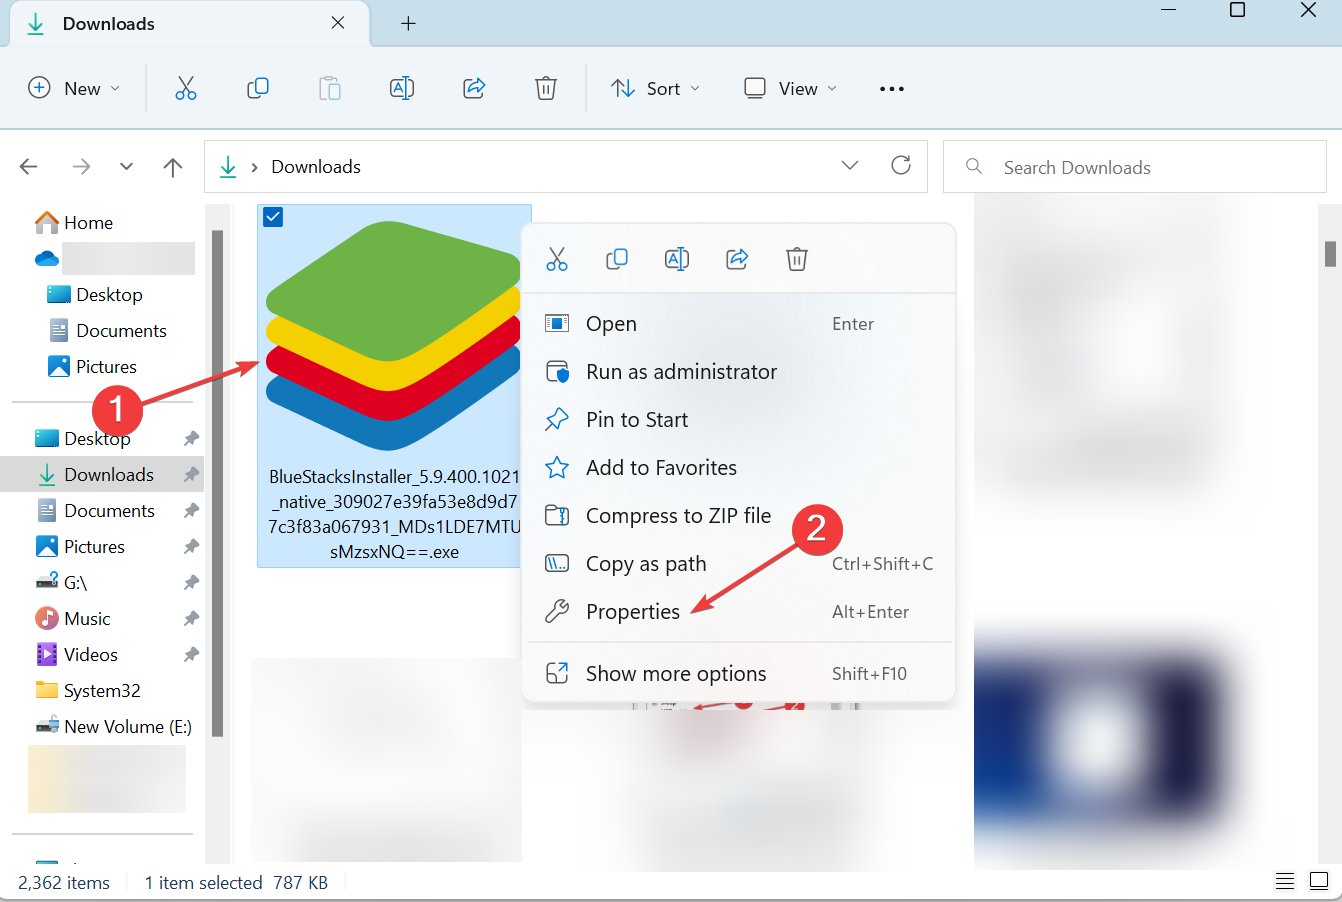Click the Downloads breadcrumb in the address bar
Image resolution: width=1342 pixels, height=902 pixels.
pyautogui.click(x=316, y=167)
